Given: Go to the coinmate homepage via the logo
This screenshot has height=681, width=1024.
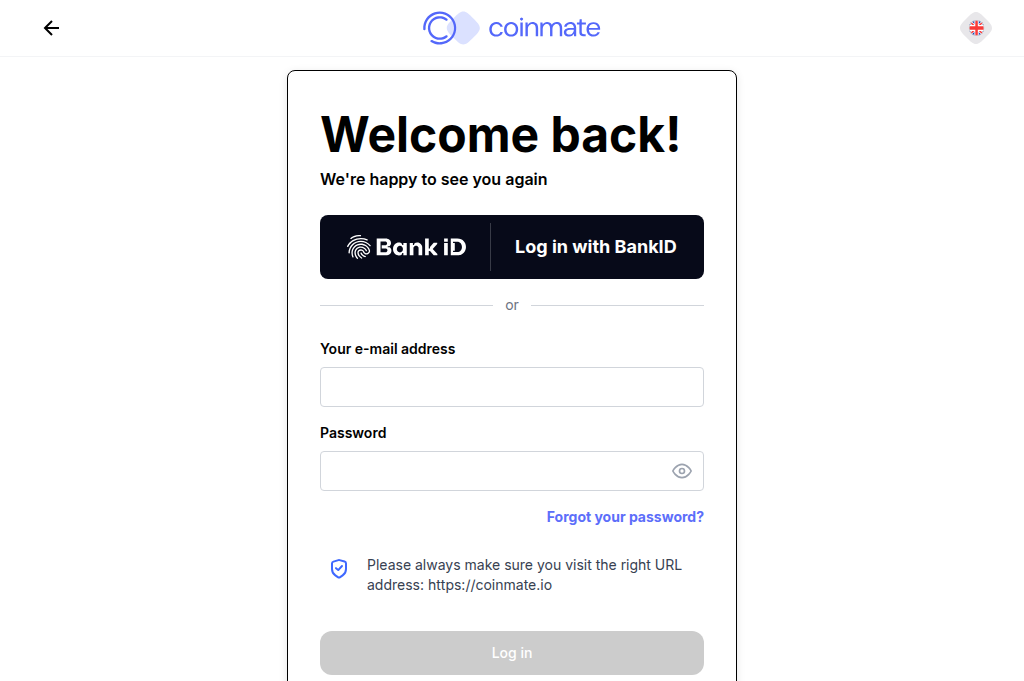Looking at the screenshot, I should (511, 28).
